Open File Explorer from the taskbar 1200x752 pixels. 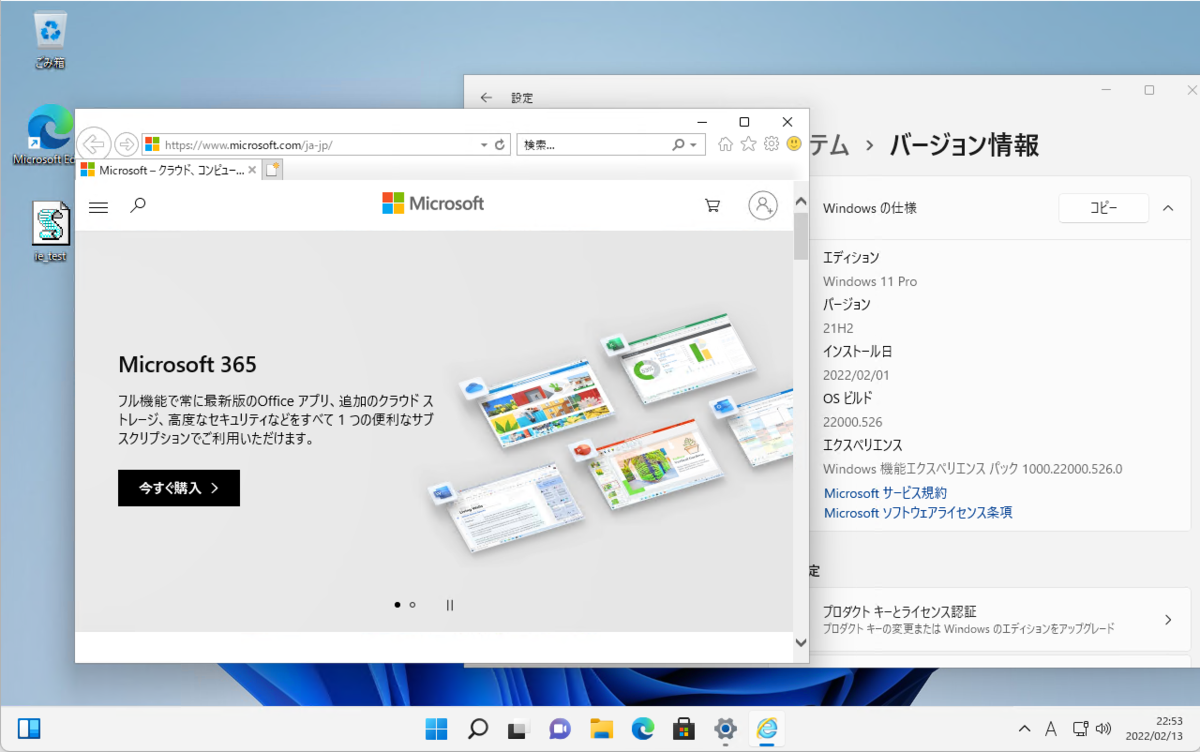tap(601, 728)
